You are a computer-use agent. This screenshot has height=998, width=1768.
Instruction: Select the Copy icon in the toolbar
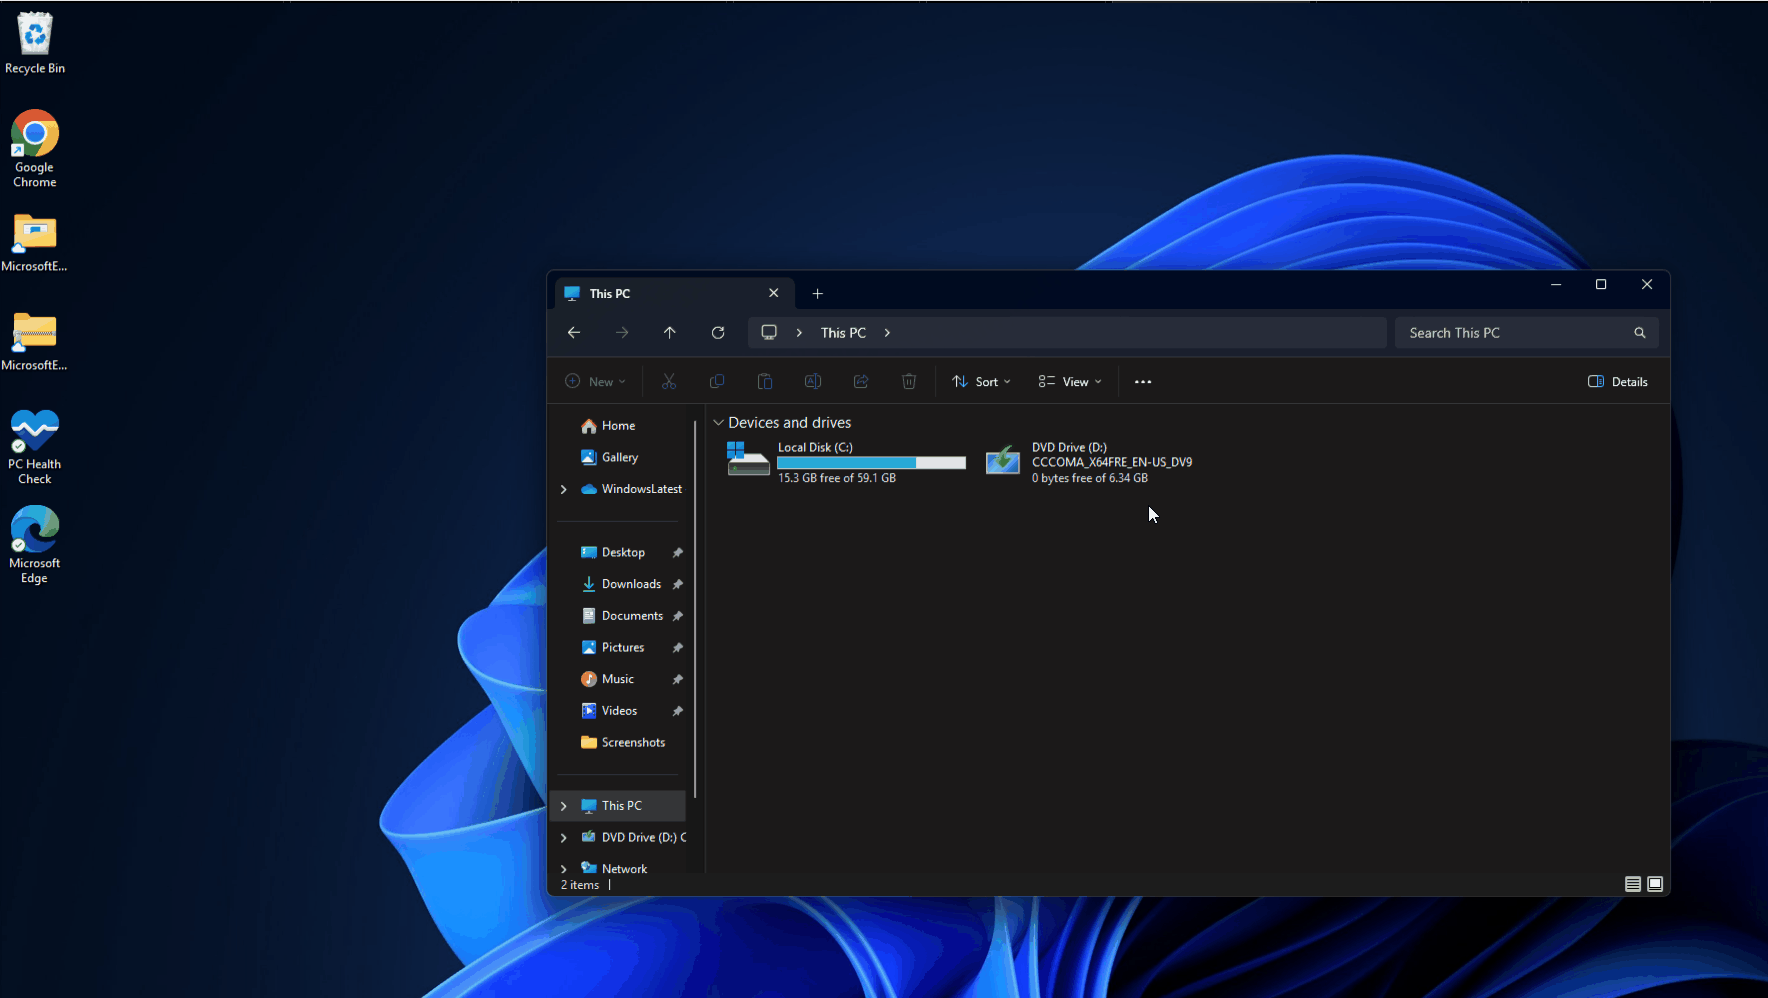[716, 381]
